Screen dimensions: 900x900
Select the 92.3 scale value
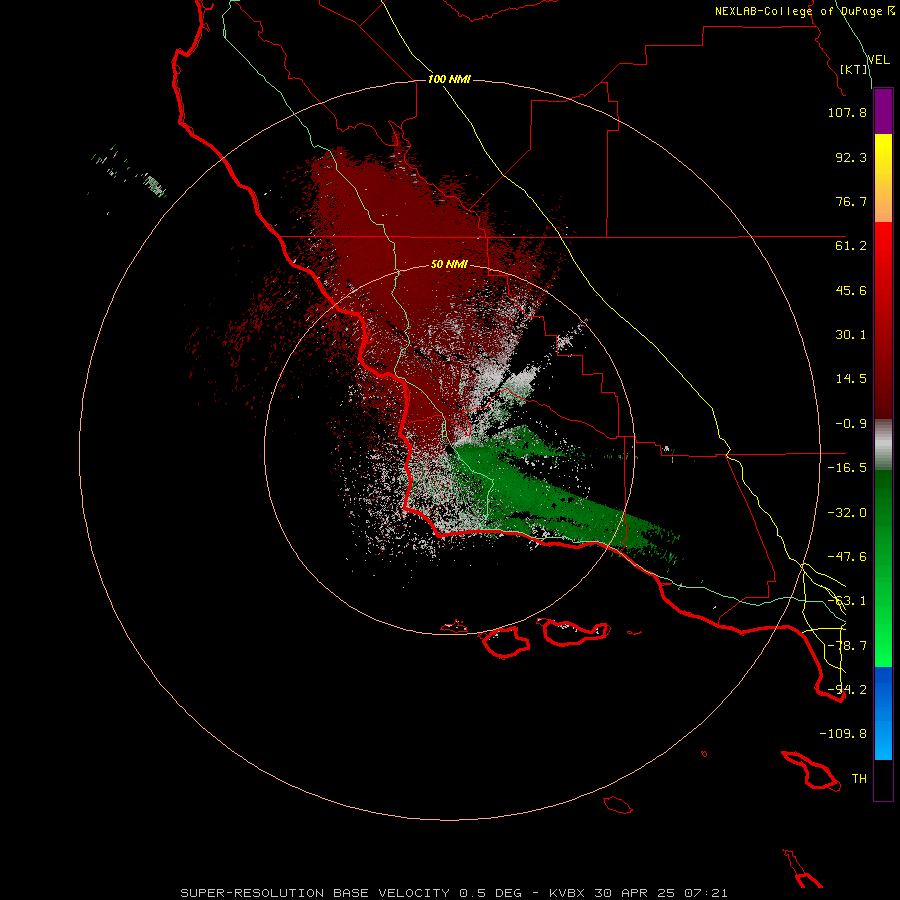pos(851,157)
